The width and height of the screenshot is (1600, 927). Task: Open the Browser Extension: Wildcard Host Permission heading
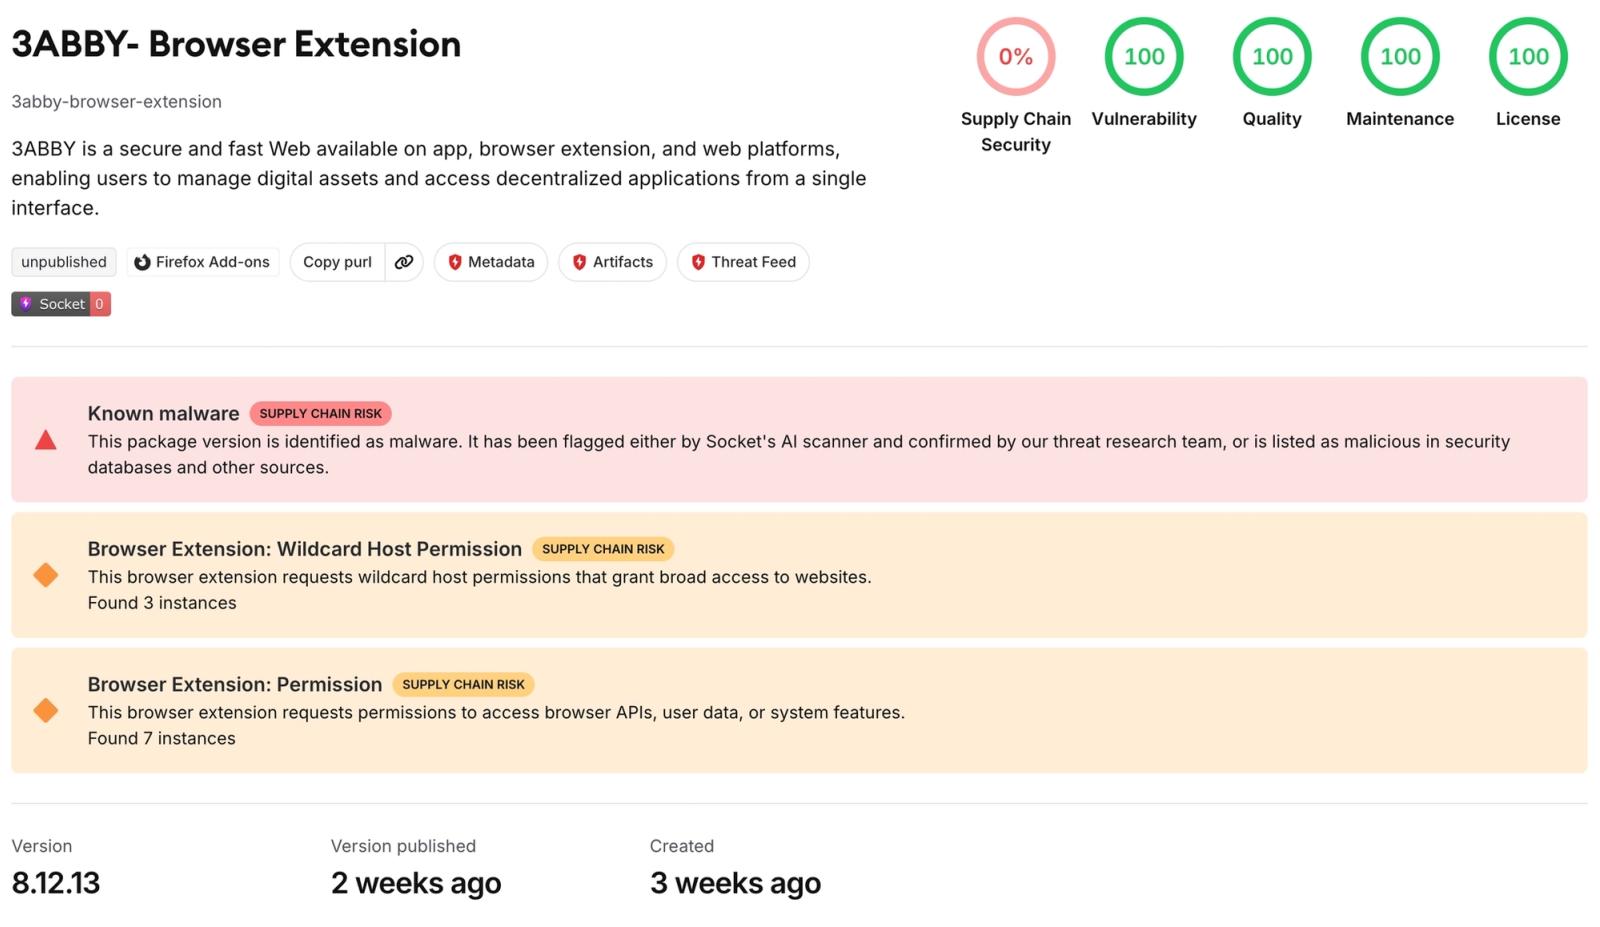[305, 549]
